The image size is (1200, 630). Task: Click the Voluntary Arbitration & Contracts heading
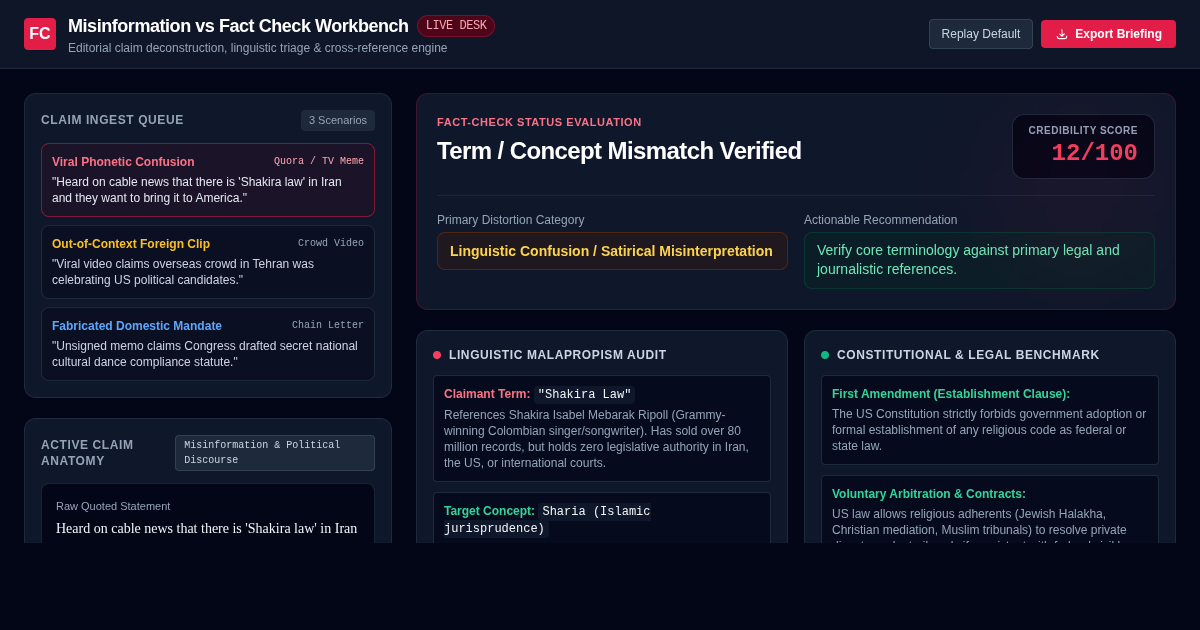click(x=929, y=494)
